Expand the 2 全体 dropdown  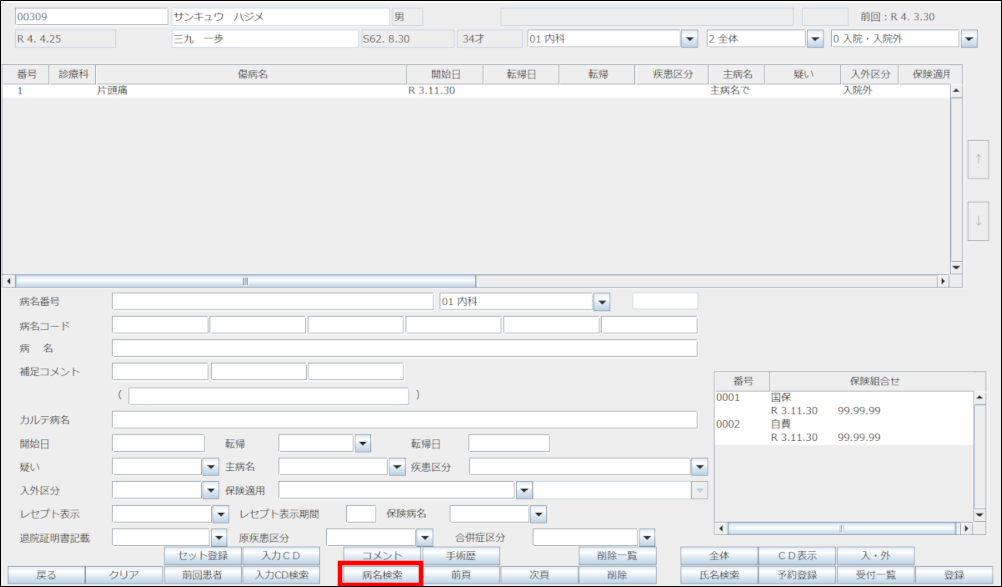[x=815, y=39]
